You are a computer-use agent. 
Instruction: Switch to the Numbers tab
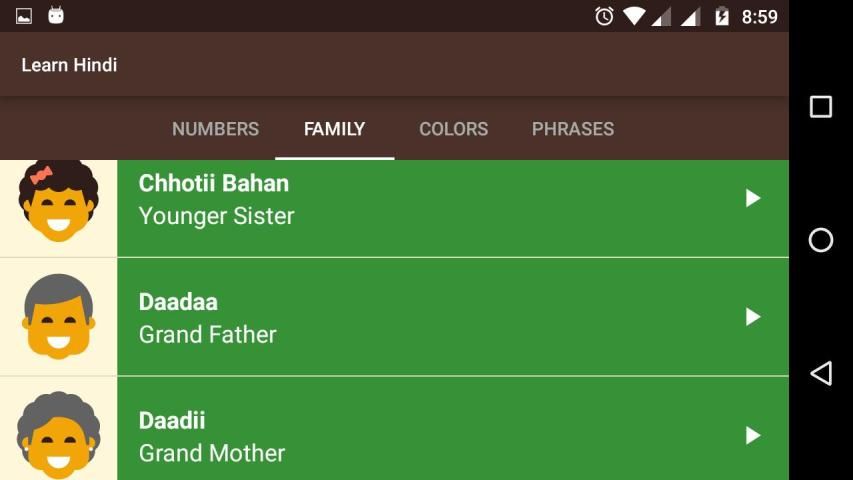215,129
